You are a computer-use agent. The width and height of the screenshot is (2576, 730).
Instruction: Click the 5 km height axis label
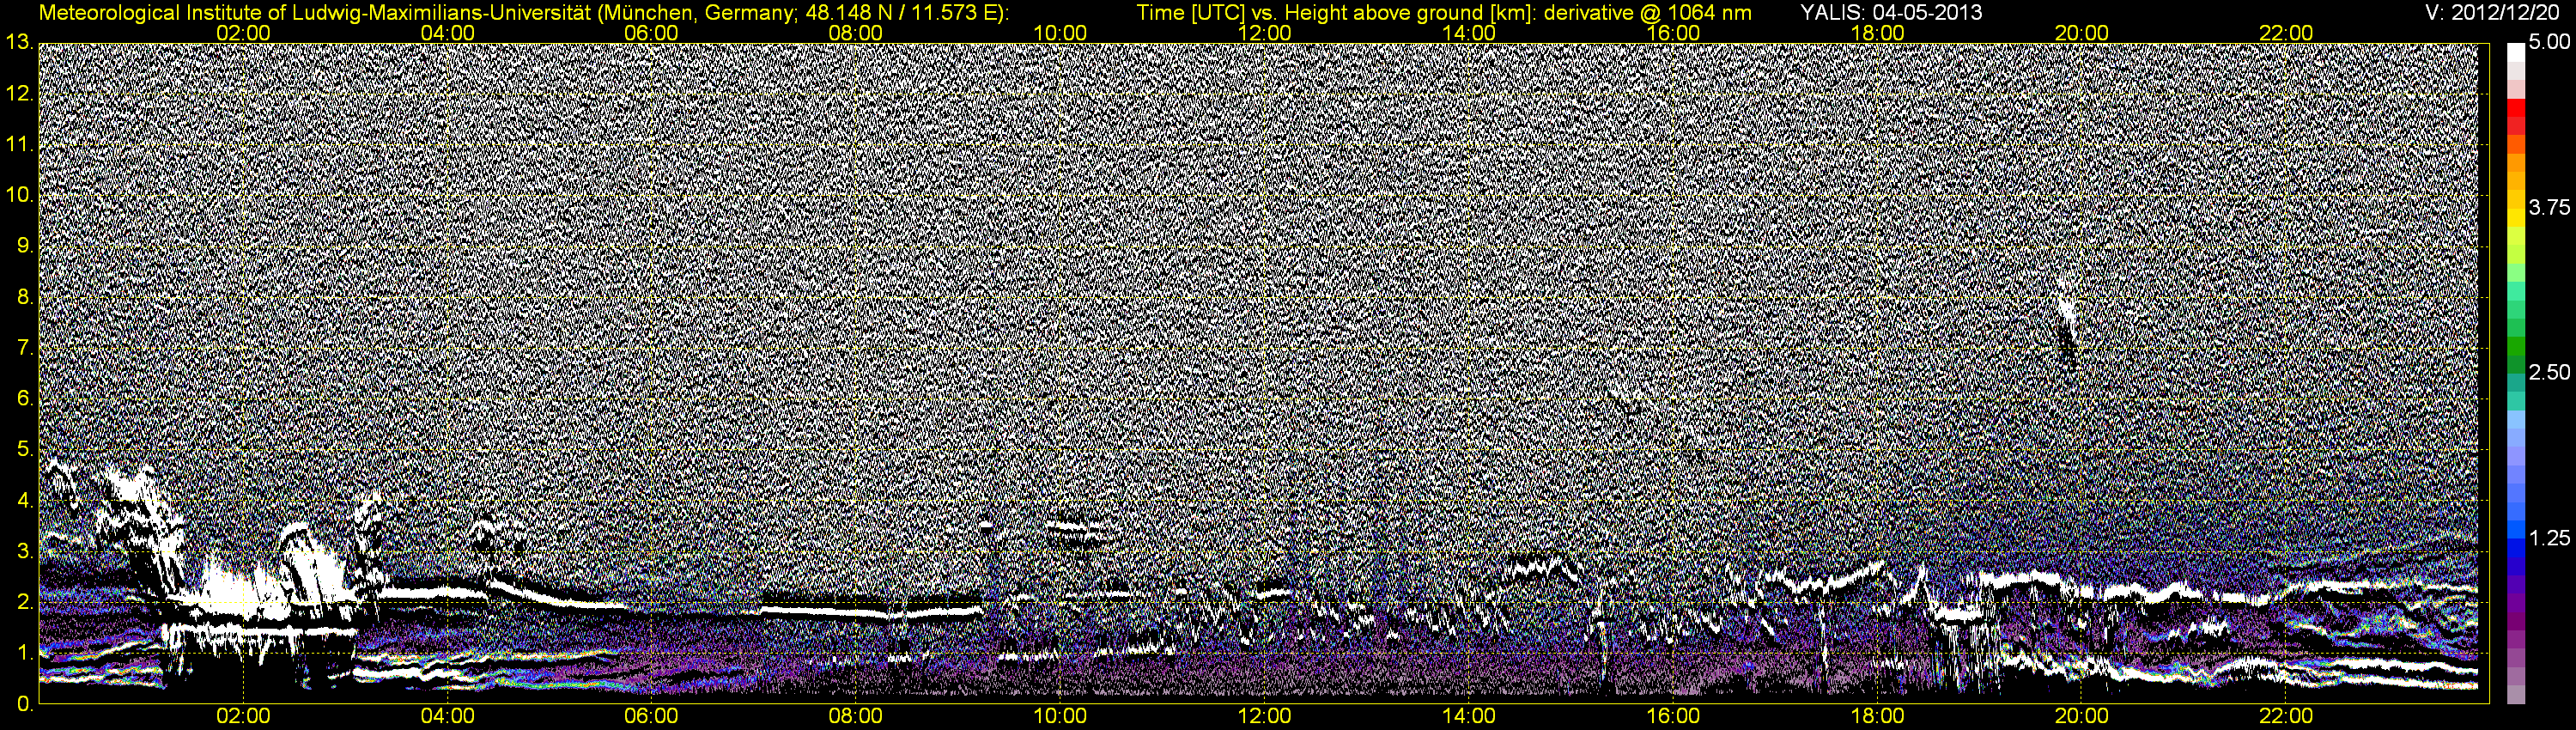pyautogui.click(x=24, y=450)
